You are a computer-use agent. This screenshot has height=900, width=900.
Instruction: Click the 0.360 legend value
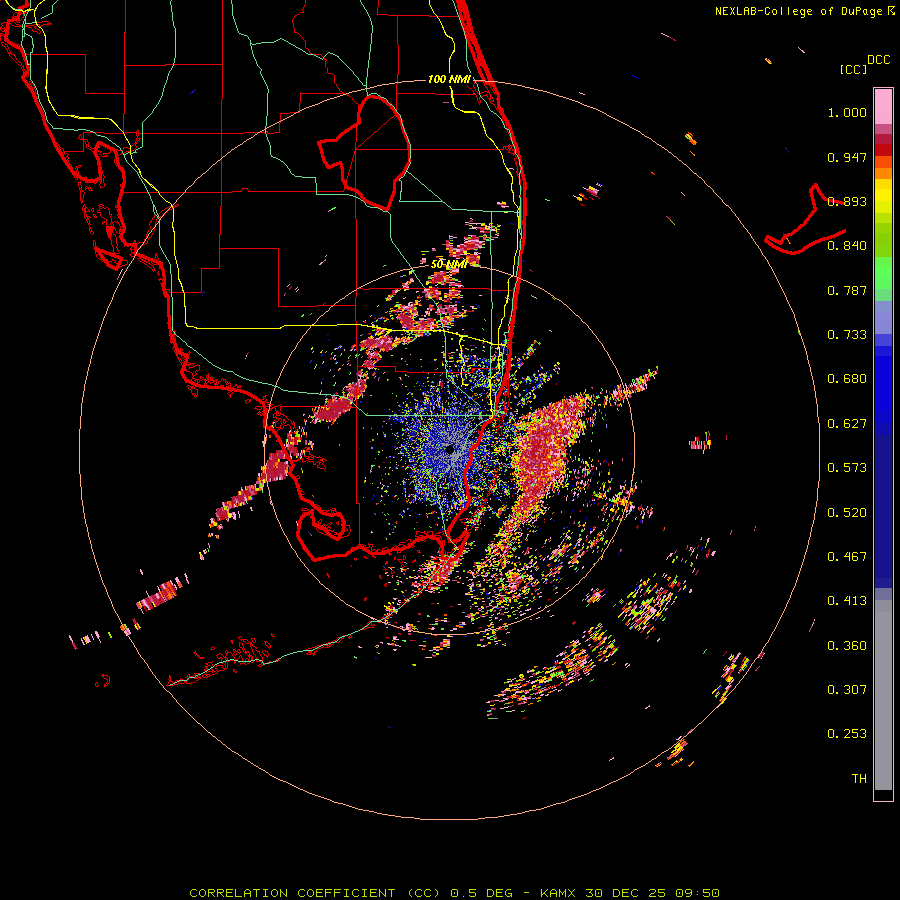847,646
